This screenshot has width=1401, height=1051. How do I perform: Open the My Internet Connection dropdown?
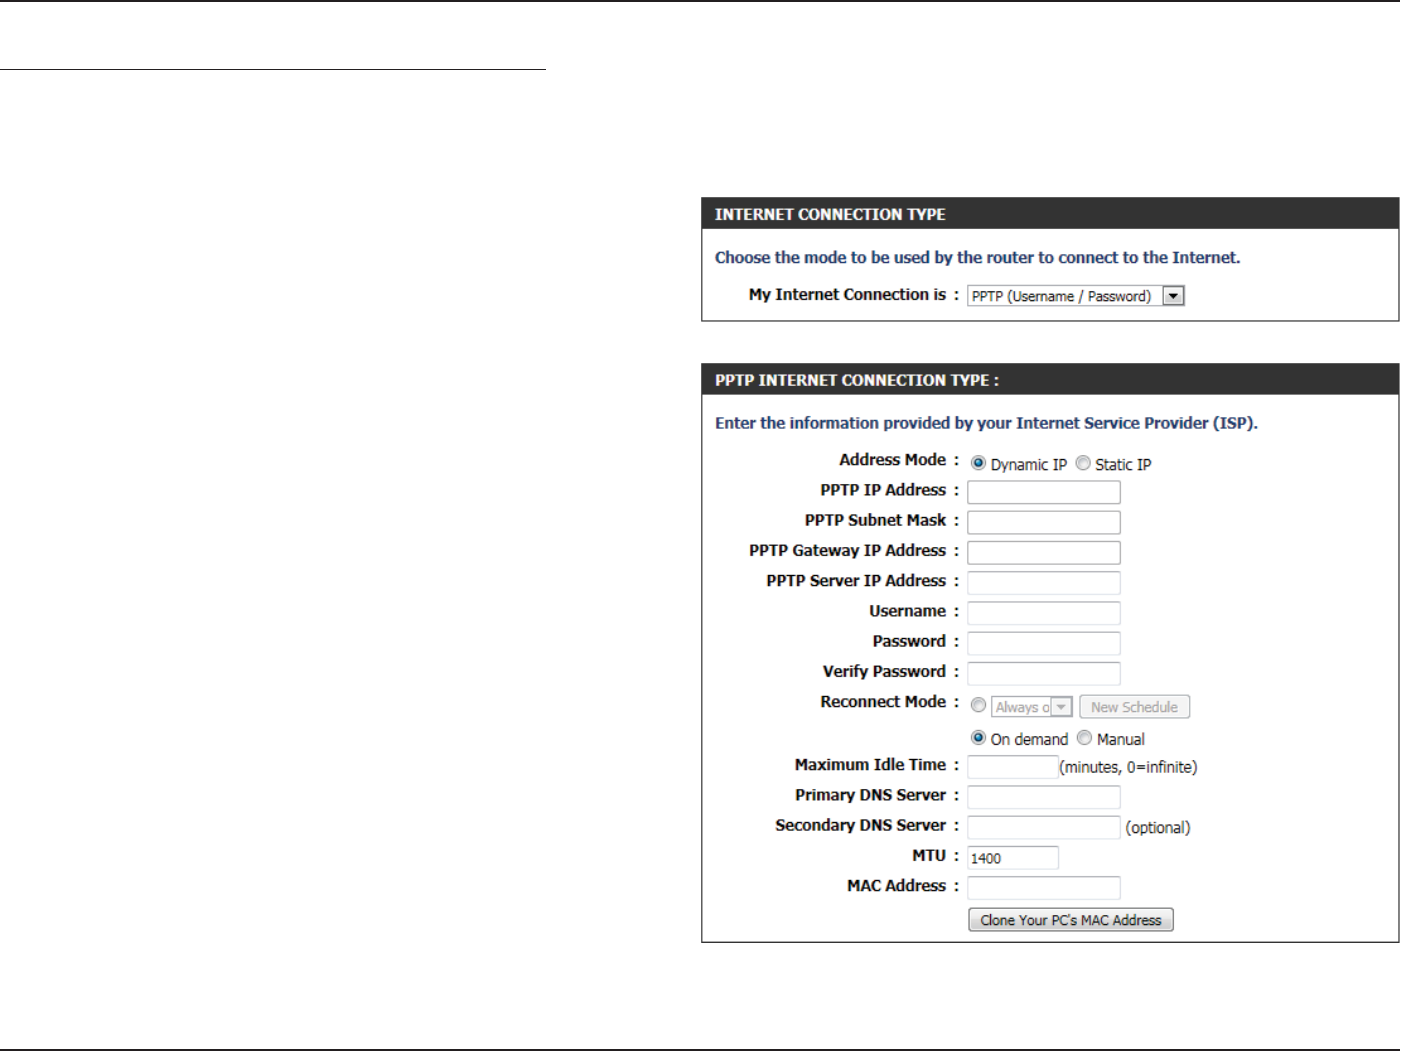click(x=1075, y=296)
